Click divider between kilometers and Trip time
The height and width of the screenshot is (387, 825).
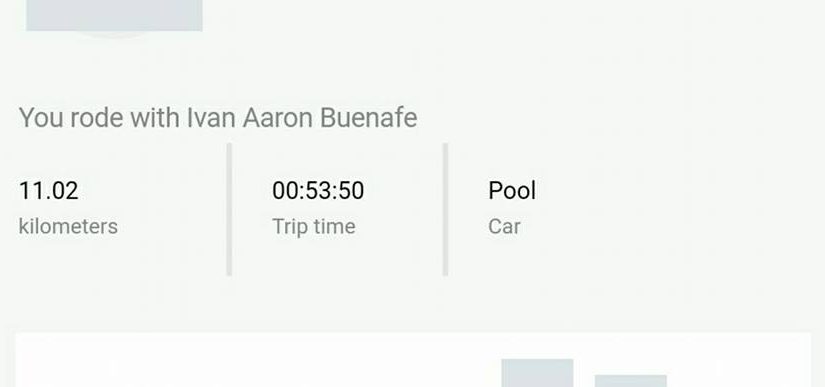[229, 209]
